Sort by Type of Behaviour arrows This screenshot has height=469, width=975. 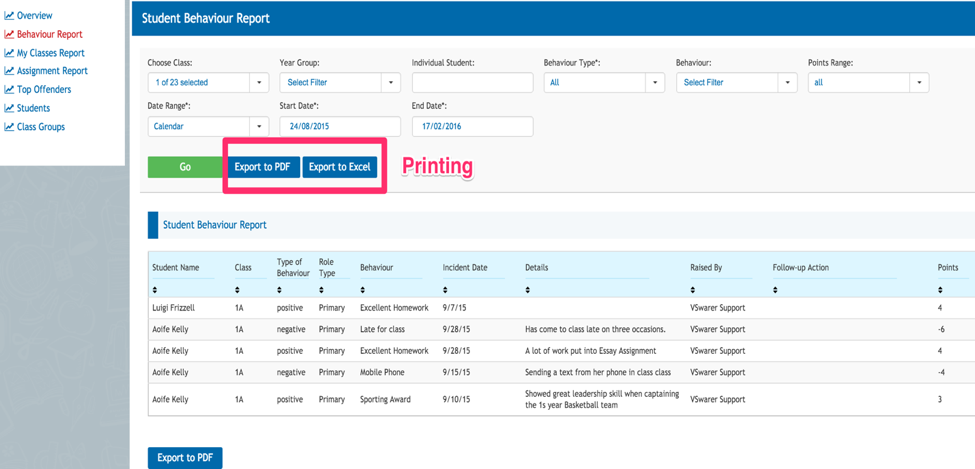point(279,290)
